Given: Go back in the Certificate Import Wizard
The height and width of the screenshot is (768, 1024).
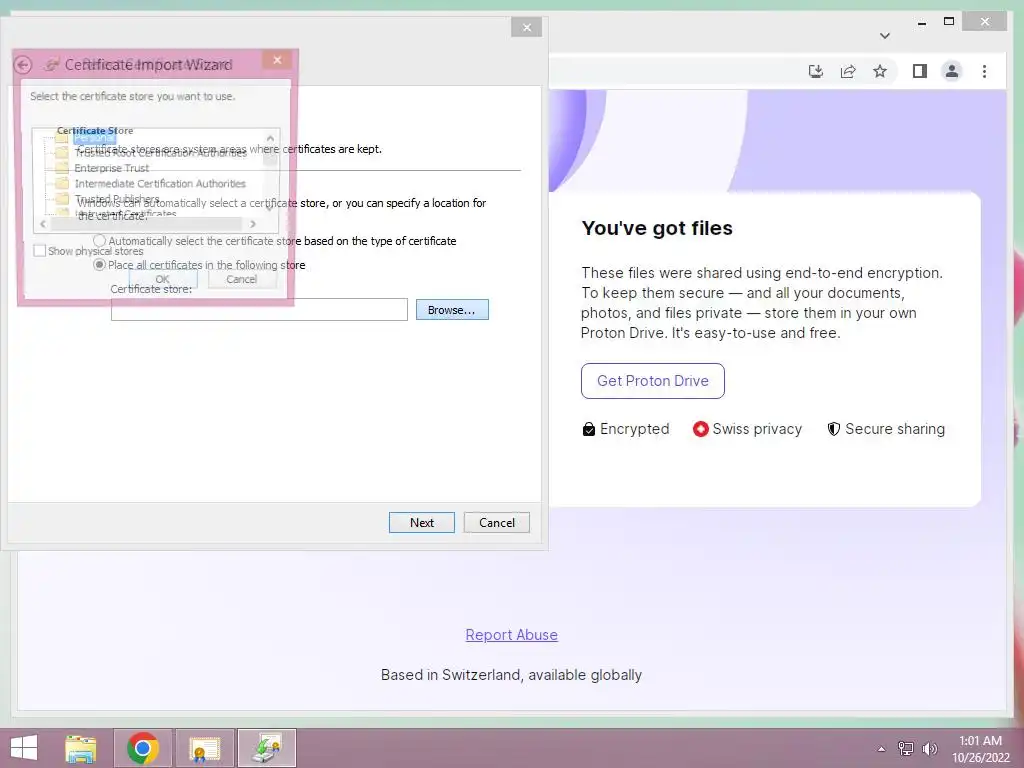Looking at the screenshot, I should 23,65.
